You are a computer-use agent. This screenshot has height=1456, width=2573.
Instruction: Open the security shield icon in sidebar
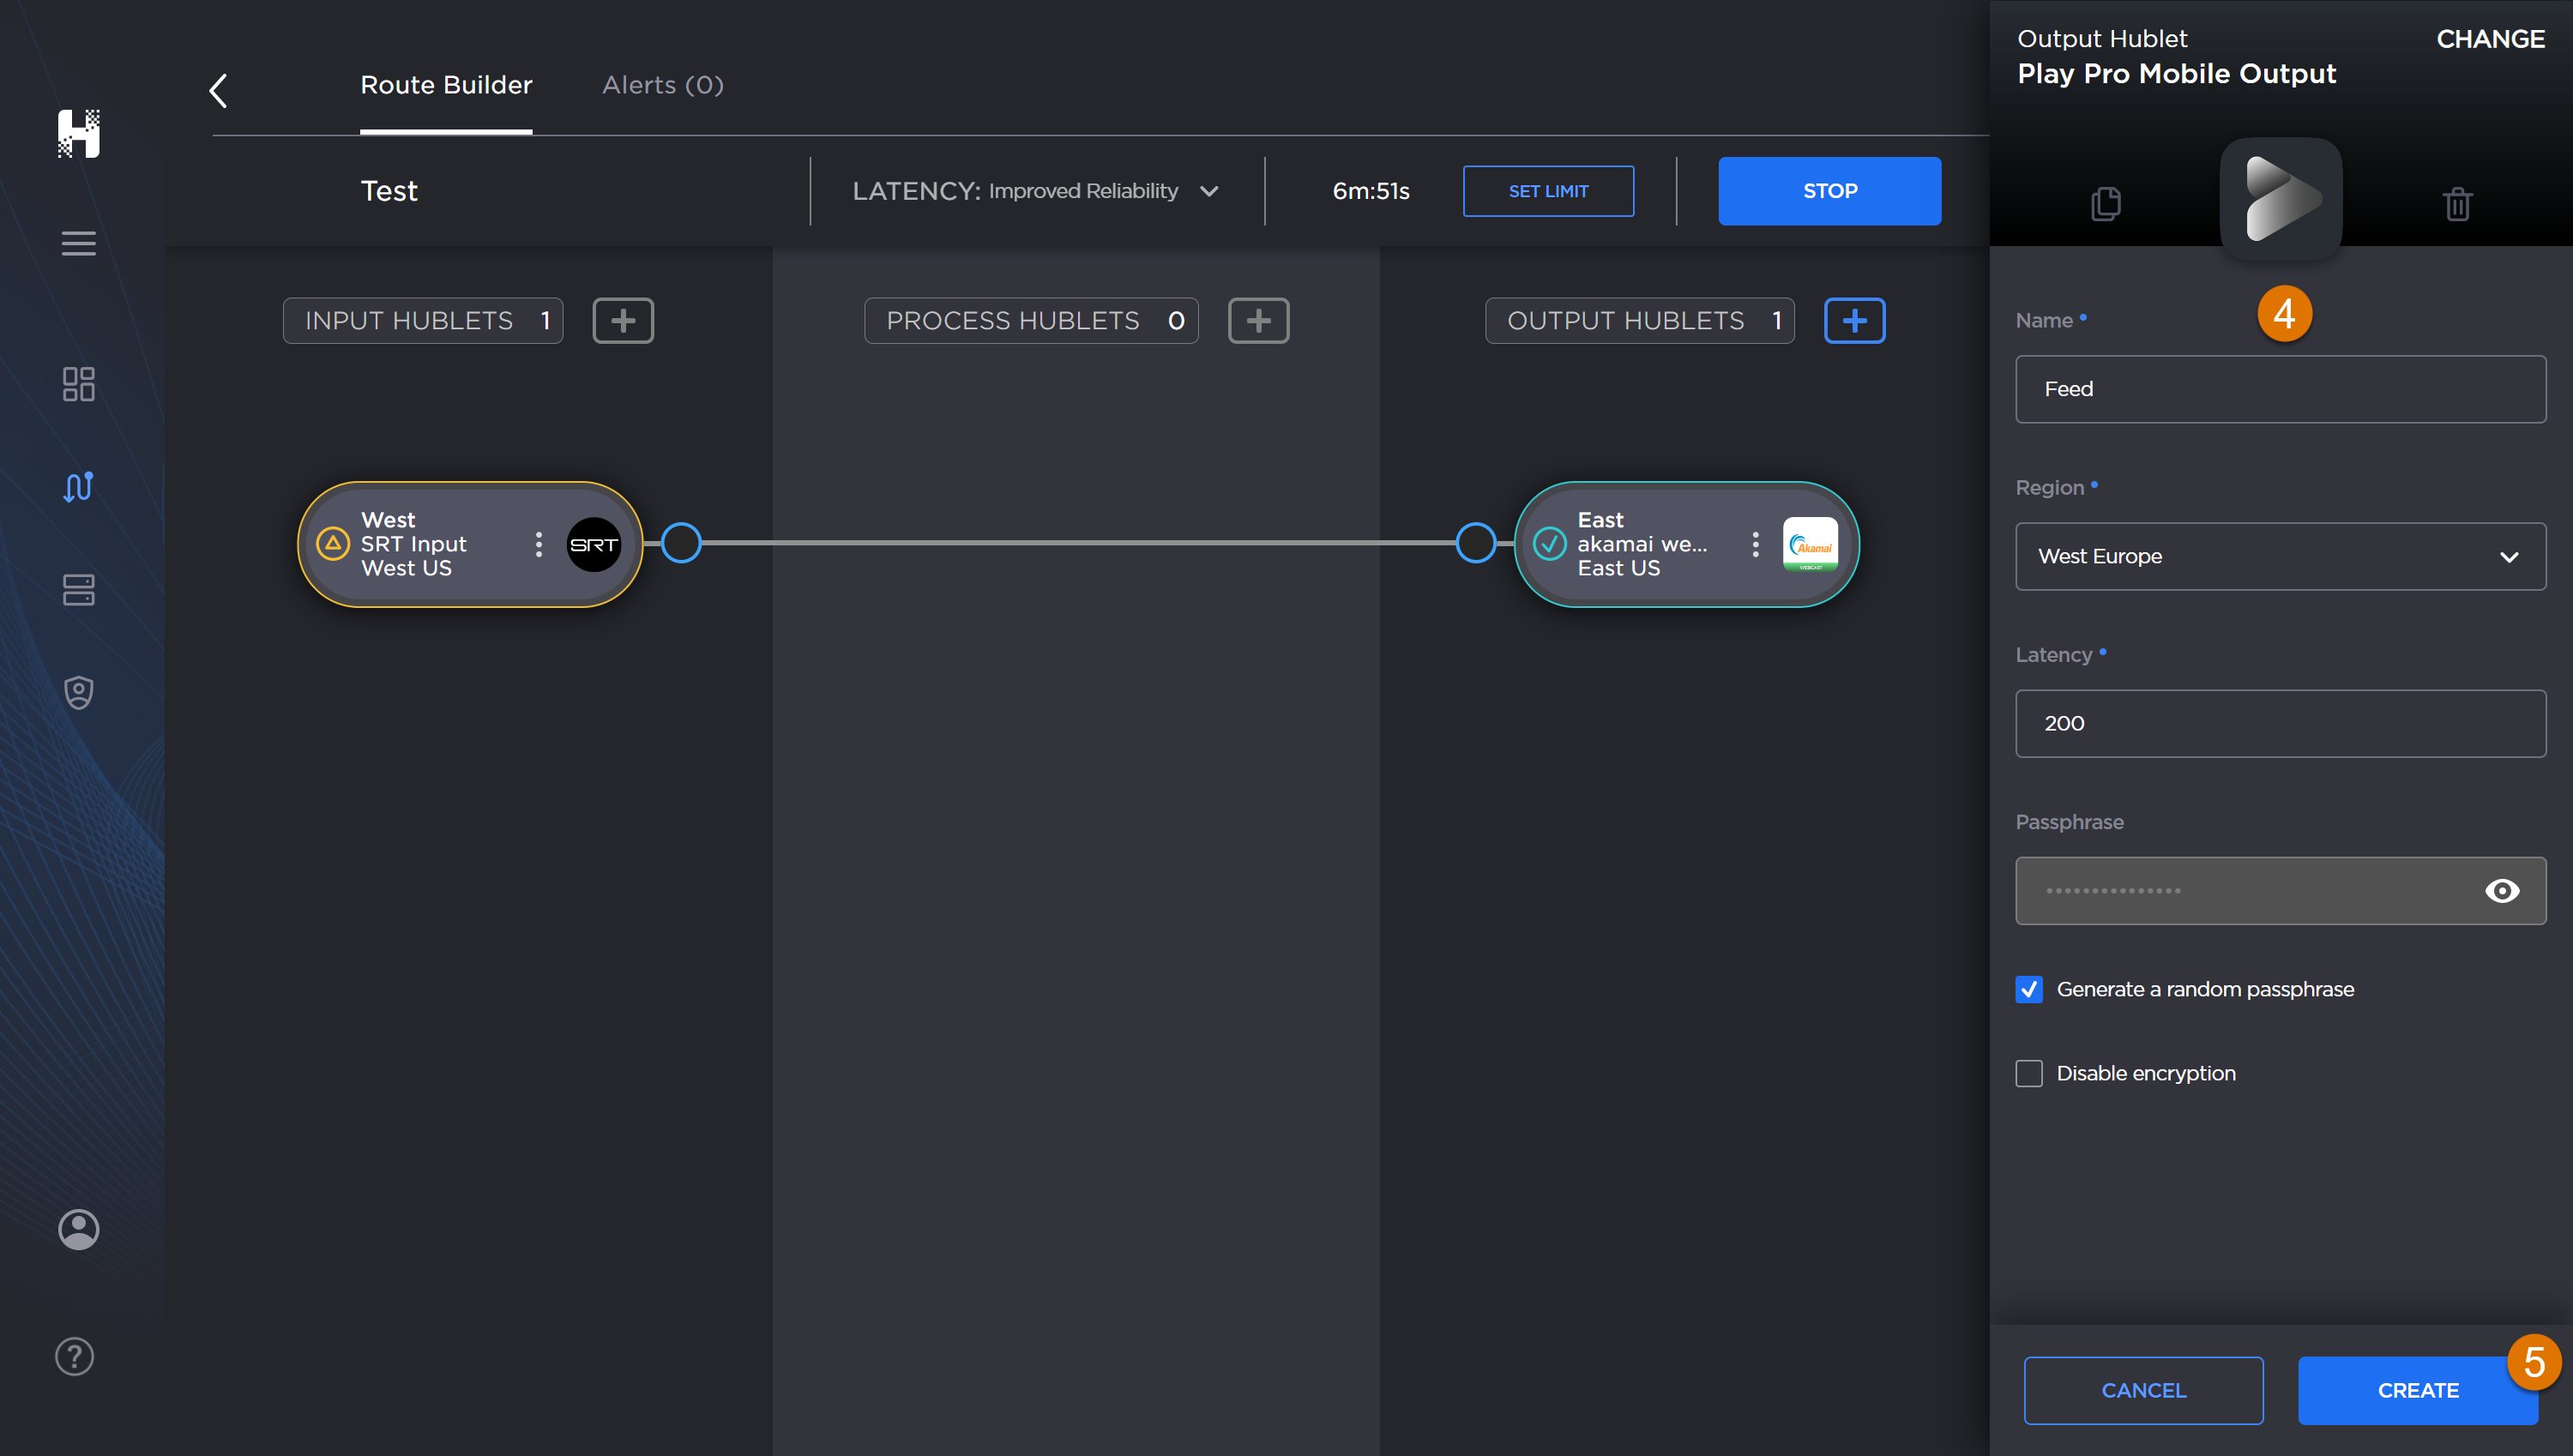(x=78, y=692)
